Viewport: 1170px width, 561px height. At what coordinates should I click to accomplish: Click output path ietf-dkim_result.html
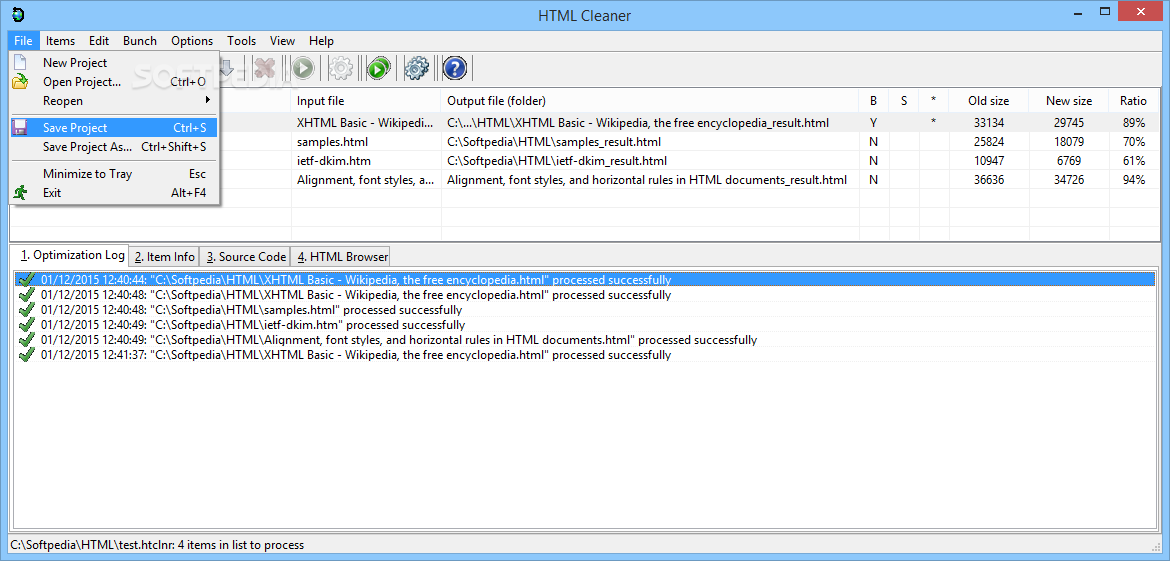click(x=557, y=160)
